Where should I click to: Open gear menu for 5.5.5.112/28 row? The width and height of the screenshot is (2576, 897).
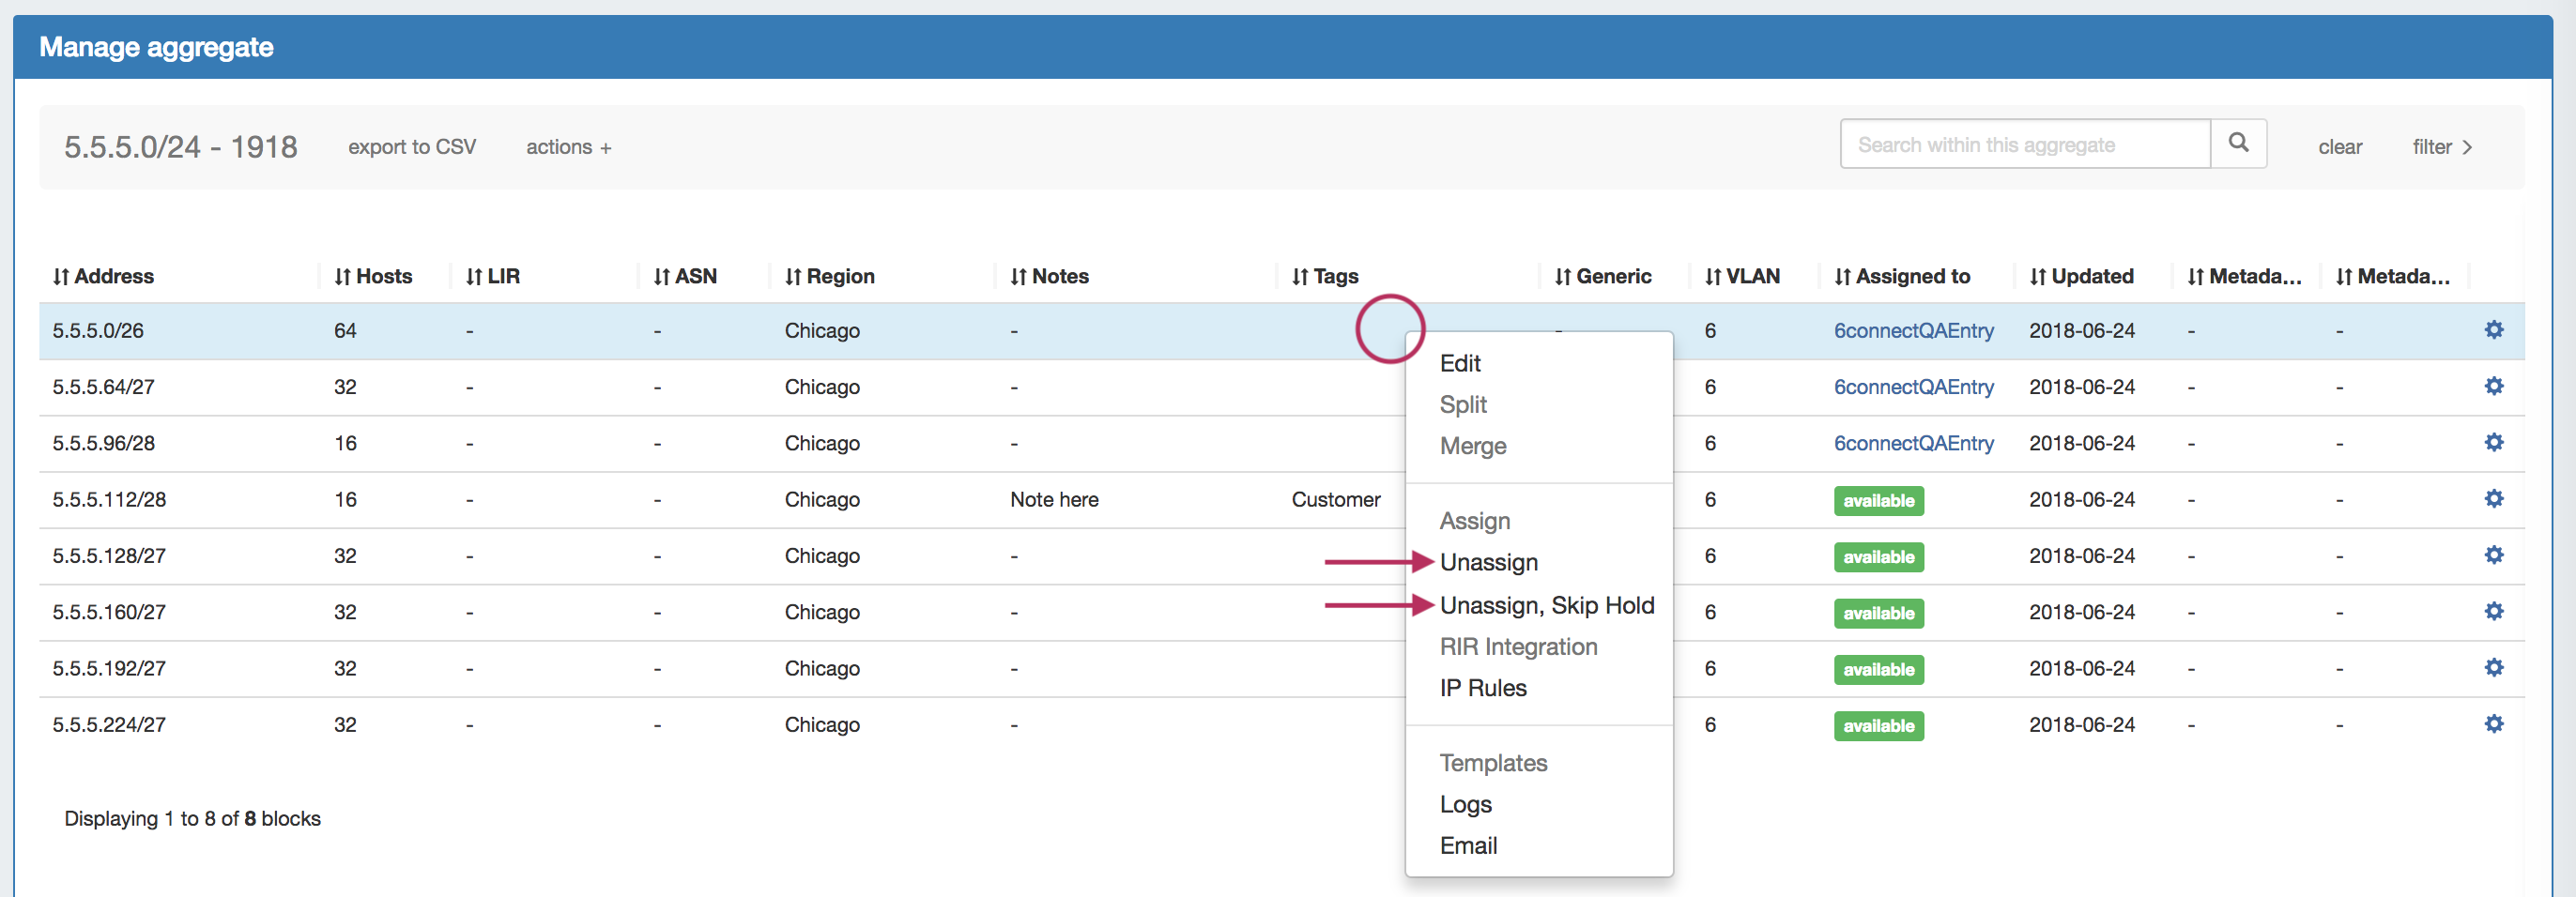[x=2493, y=498]
